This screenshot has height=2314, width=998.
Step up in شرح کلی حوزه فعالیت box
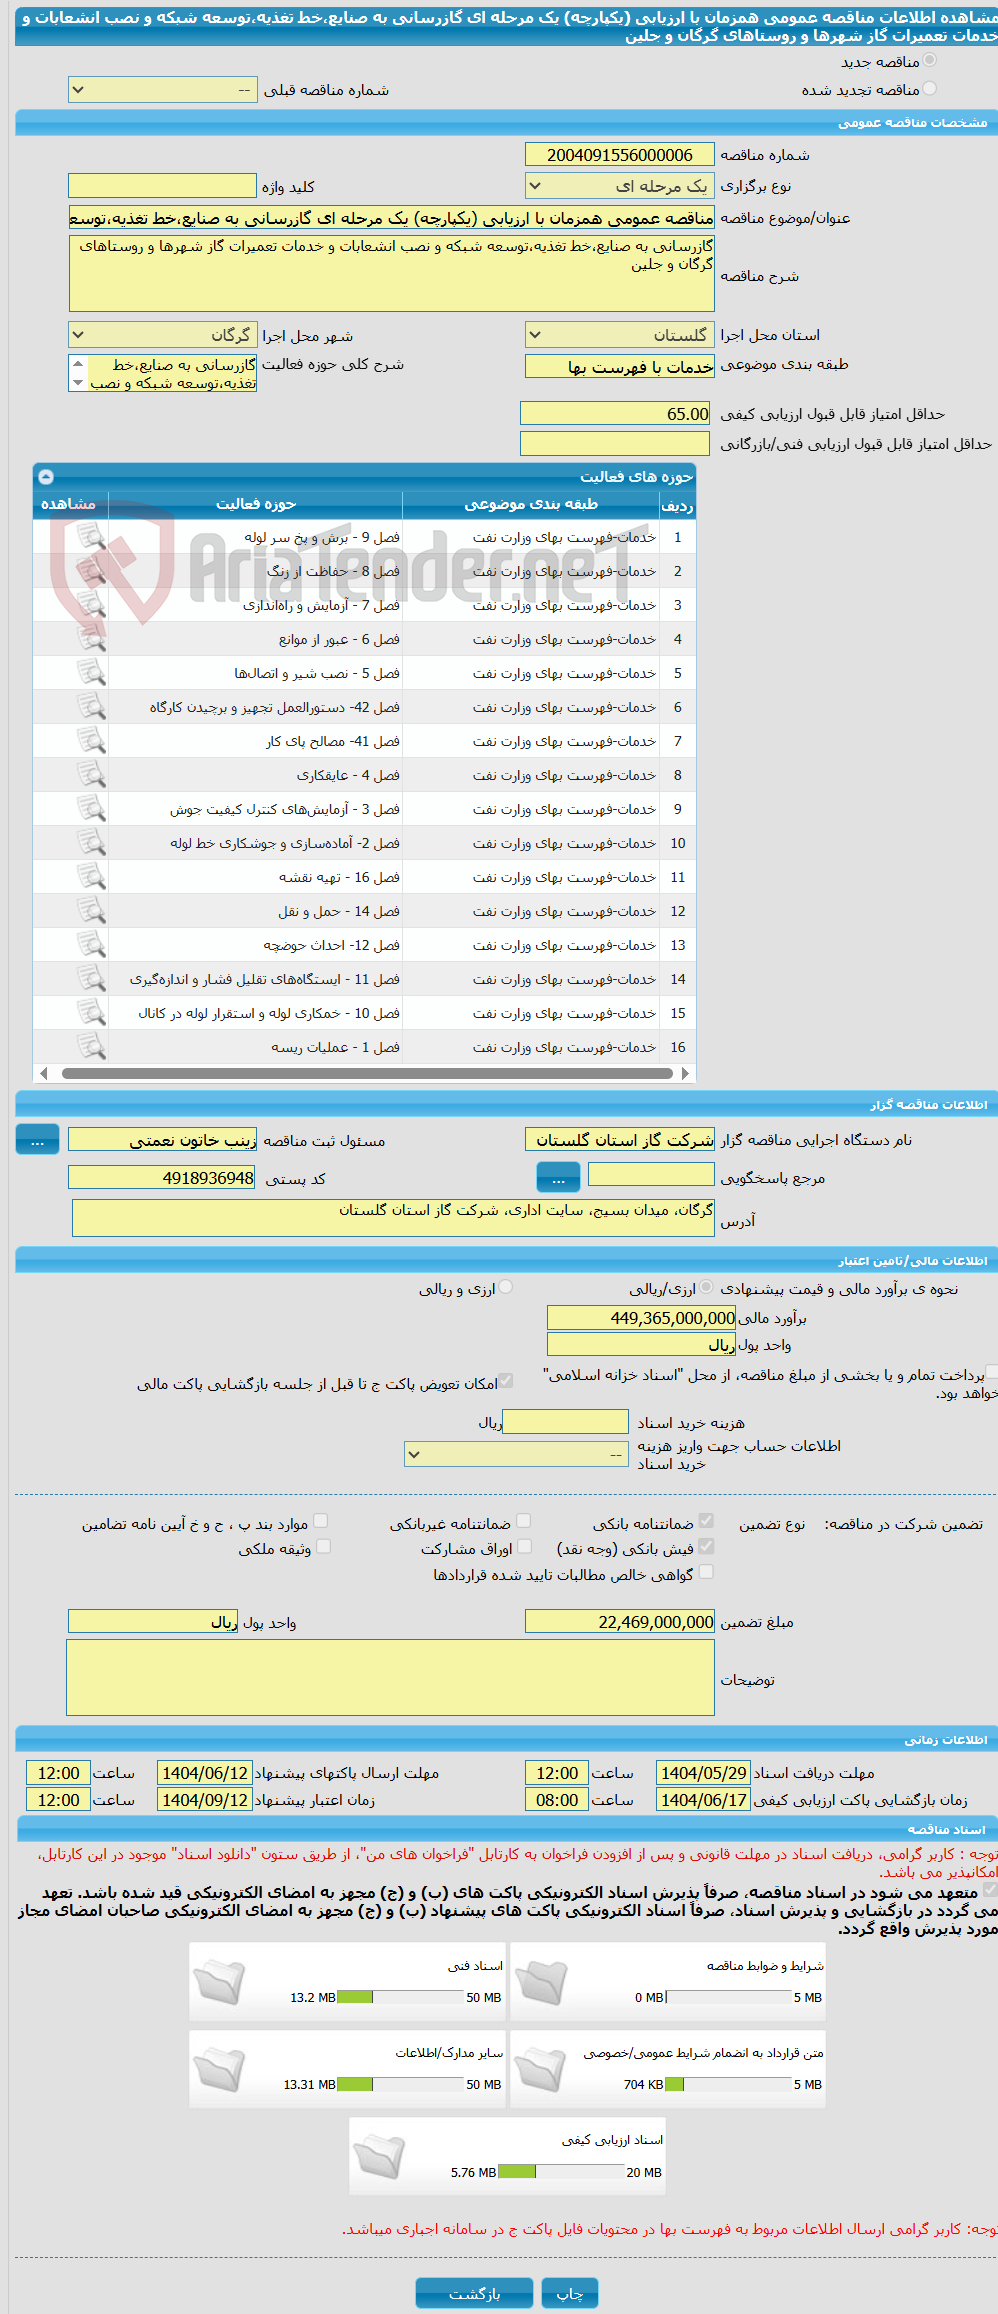click(78, 364)
